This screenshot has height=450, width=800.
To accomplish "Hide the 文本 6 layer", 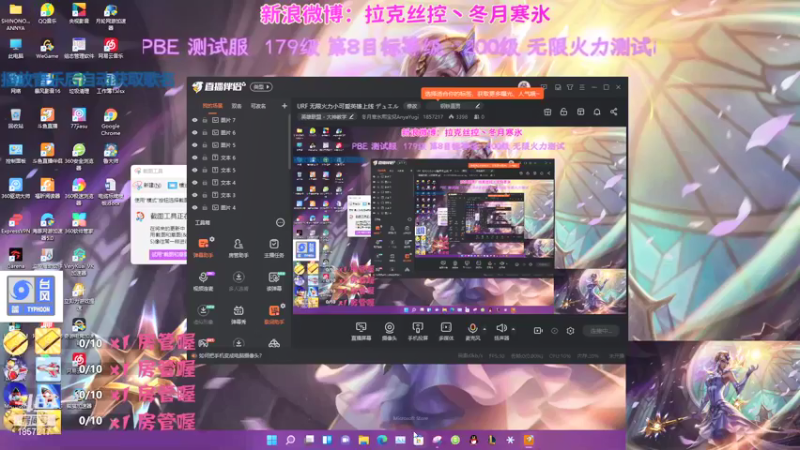I will pyautogui.click(x=194, y=158).
